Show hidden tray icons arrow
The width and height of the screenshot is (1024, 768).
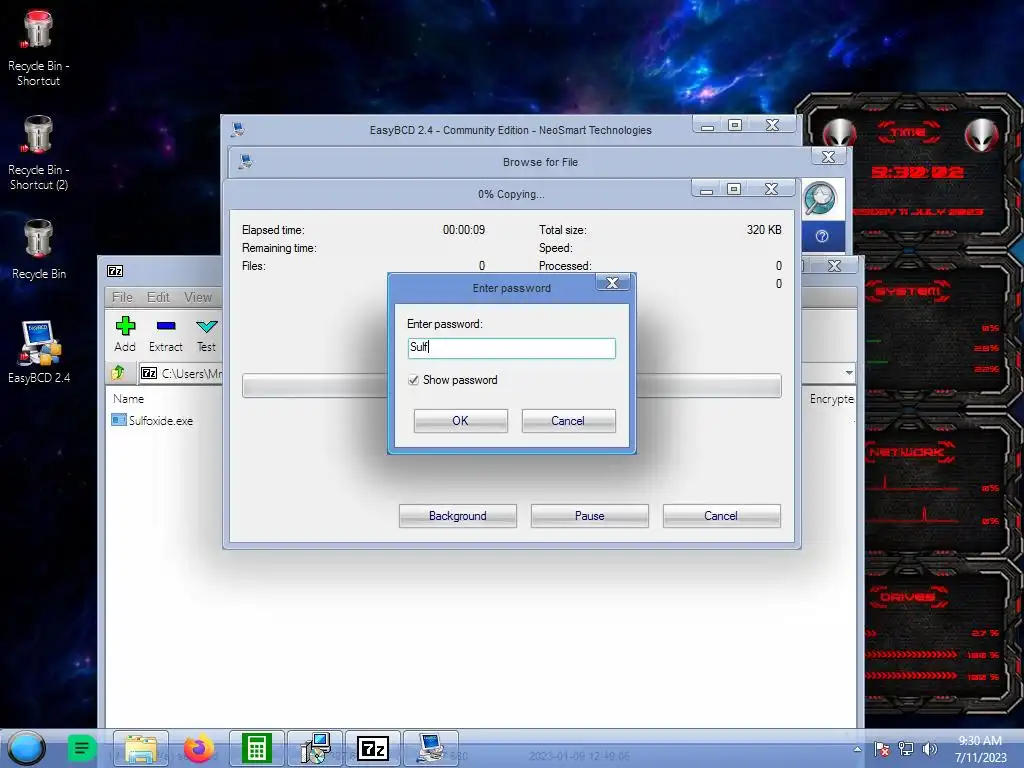857,749
